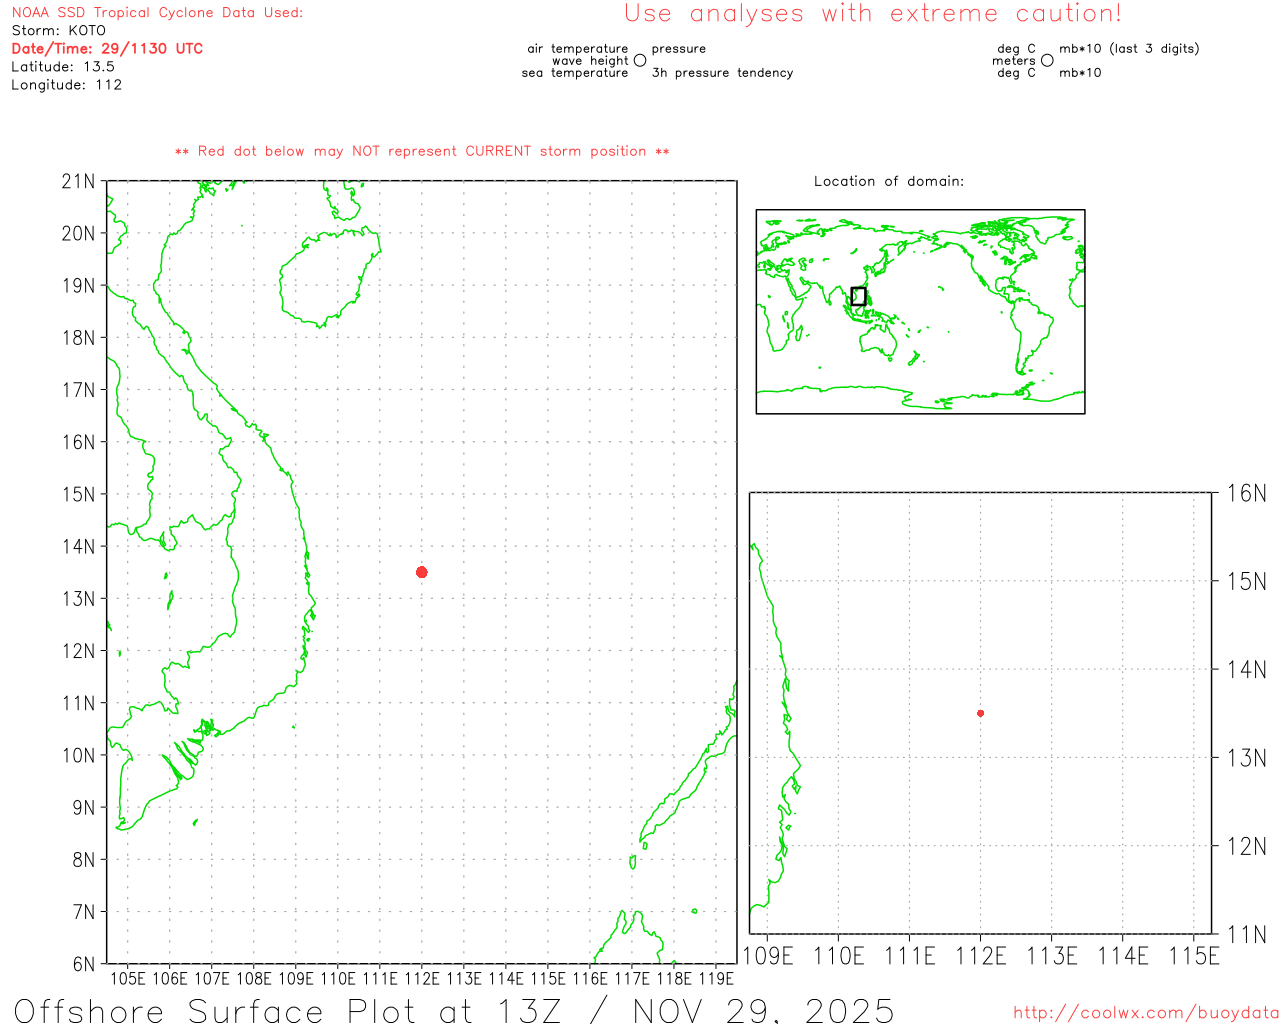Viewport: 1280px width, 1024px height.
Task: Select the 'Use analyses with extreme caution!' warning
Action: 872,14
